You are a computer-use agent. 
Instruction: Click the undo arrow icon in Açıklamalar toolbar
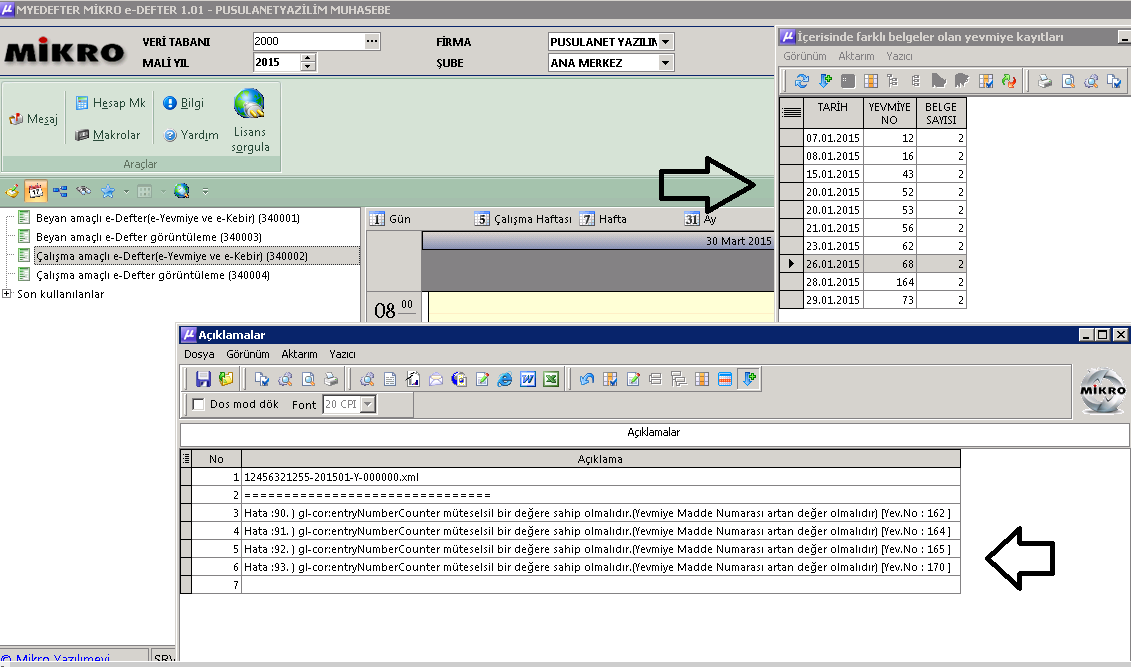coord(586,379)
